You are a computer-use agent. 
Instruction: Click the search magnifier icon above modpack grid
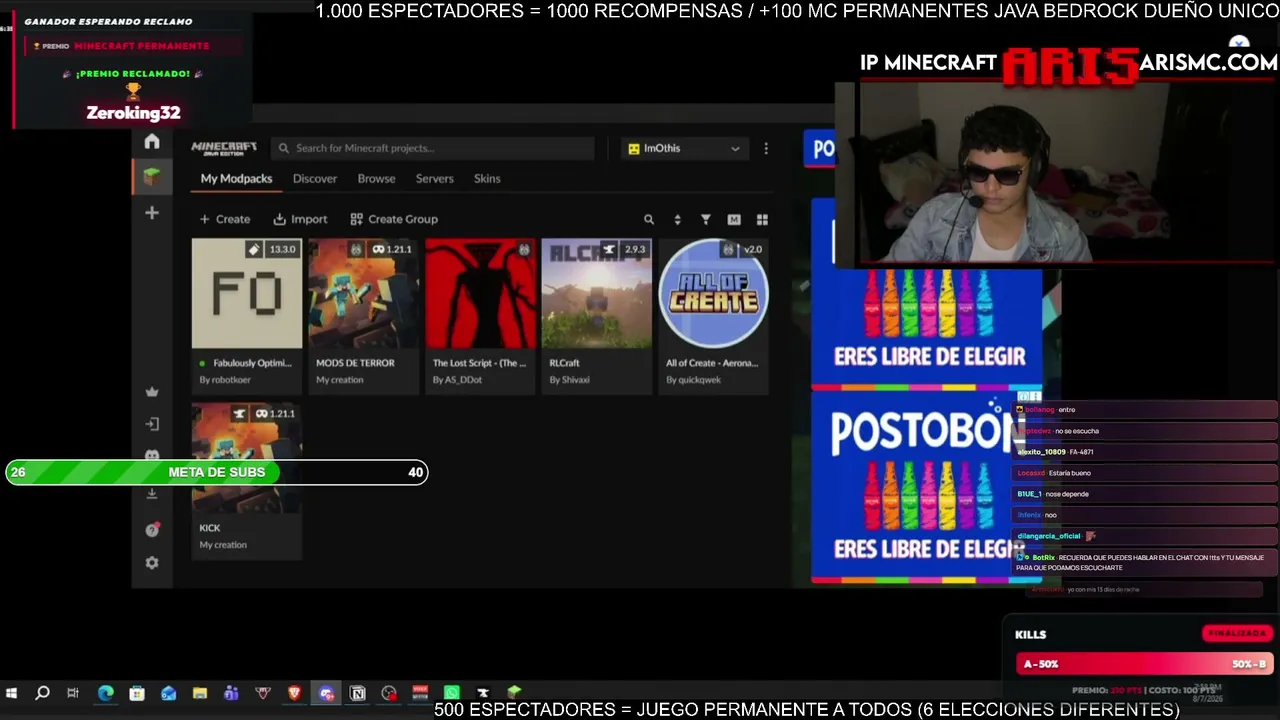coord(649,220)
